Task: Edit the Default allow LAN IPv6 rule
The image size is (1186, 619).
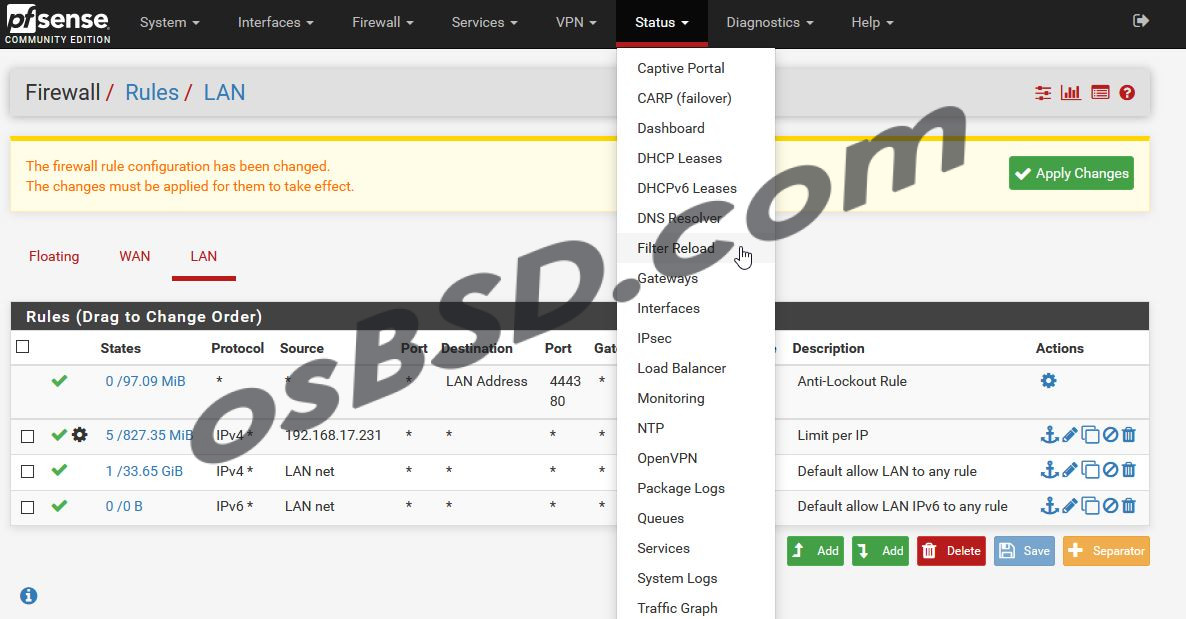Action: [1070, 505]
